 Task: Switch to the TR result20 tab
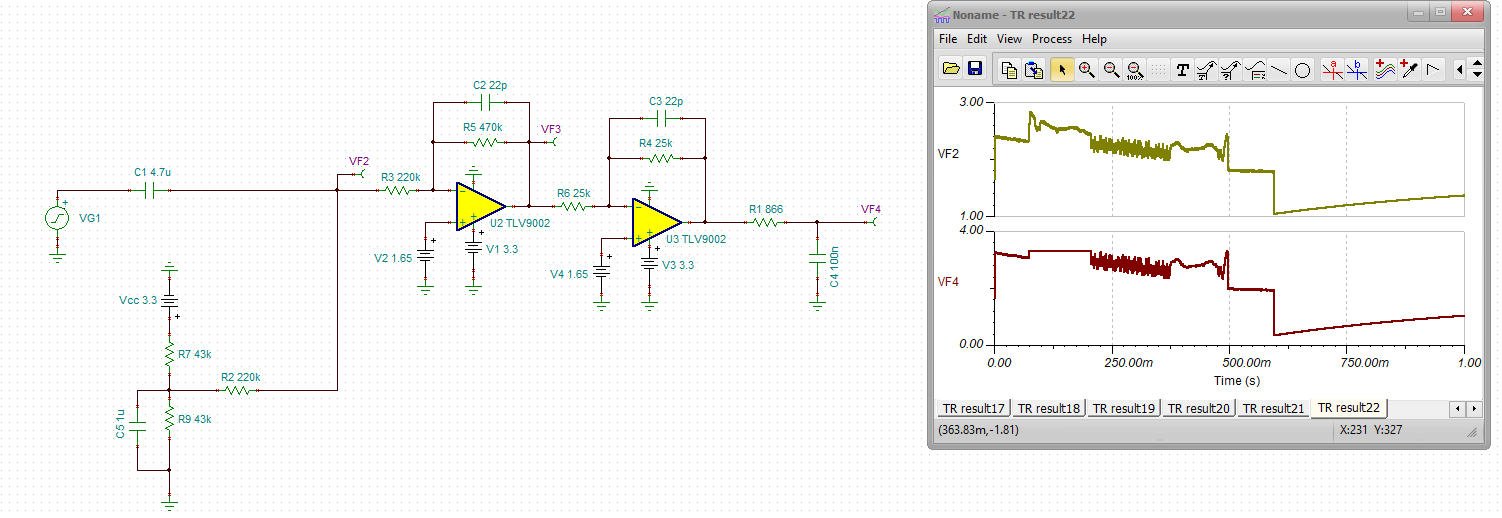click(x=1199, y=408)
